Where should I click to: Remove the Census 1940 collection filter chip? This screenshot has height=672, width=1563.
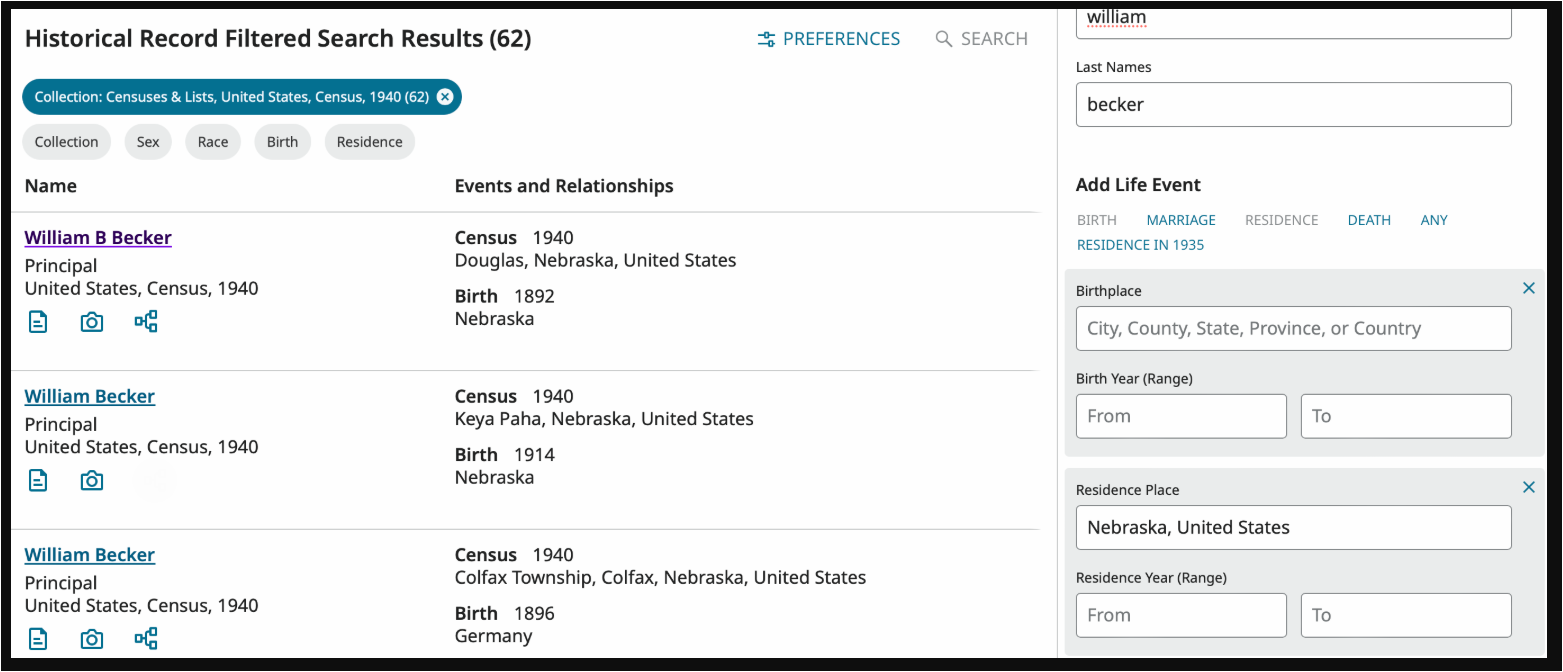click(x=445, y=97)
